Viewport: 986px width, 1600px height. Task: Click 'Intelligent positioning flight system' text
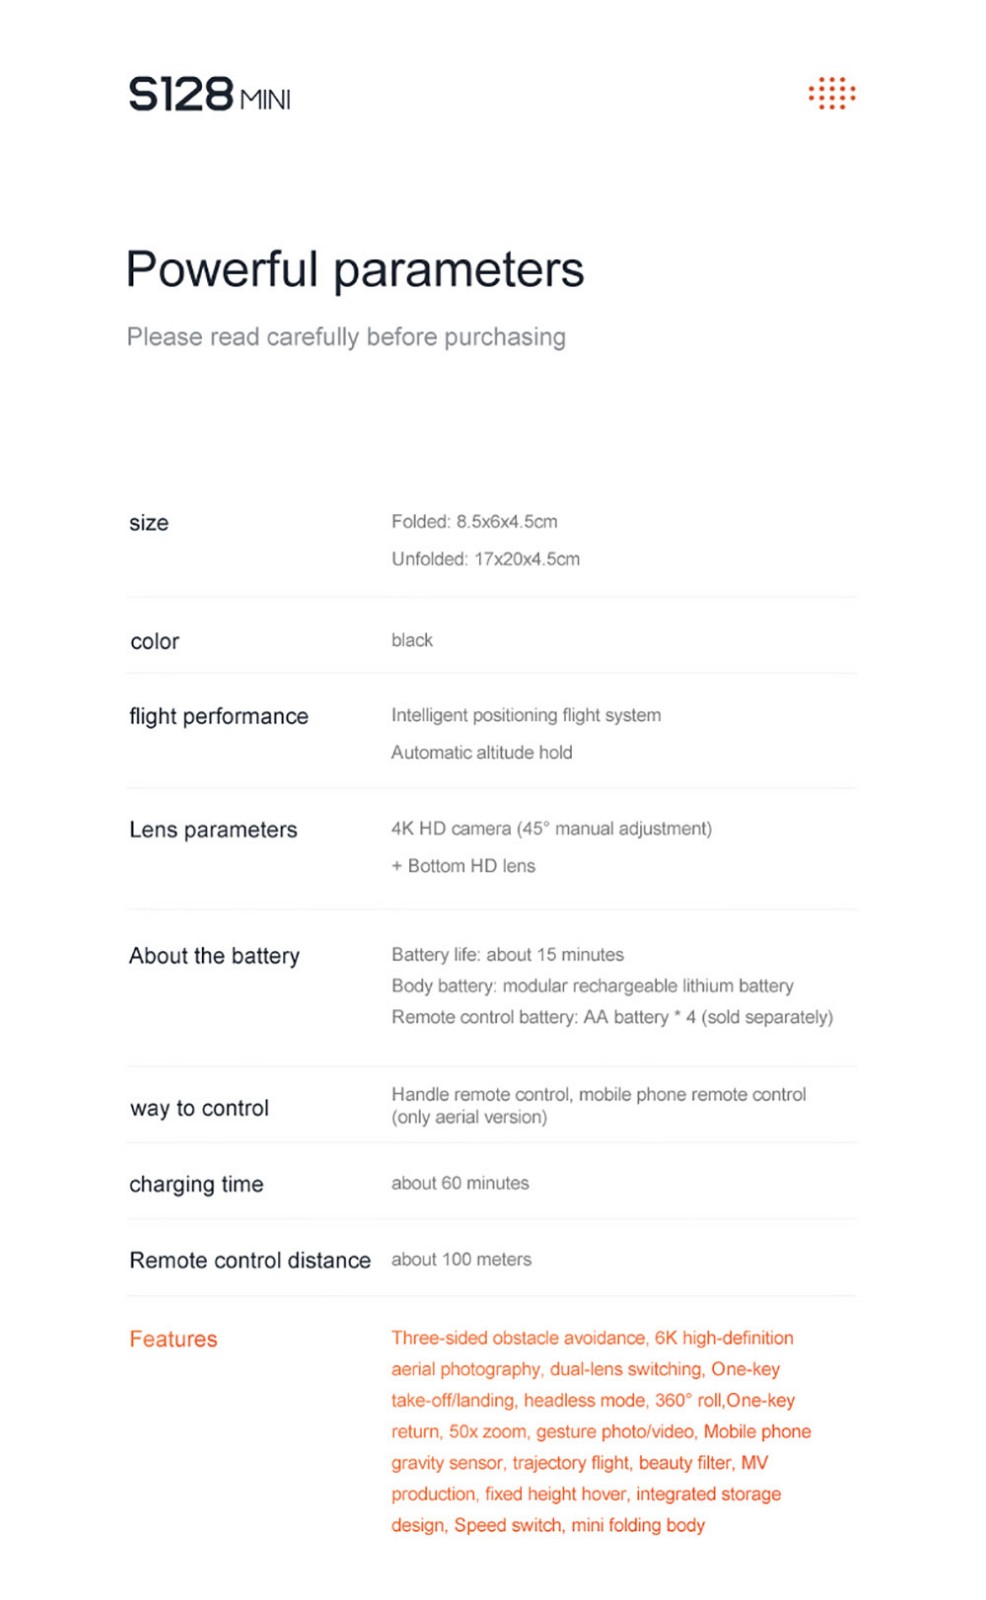pos(526,715)
